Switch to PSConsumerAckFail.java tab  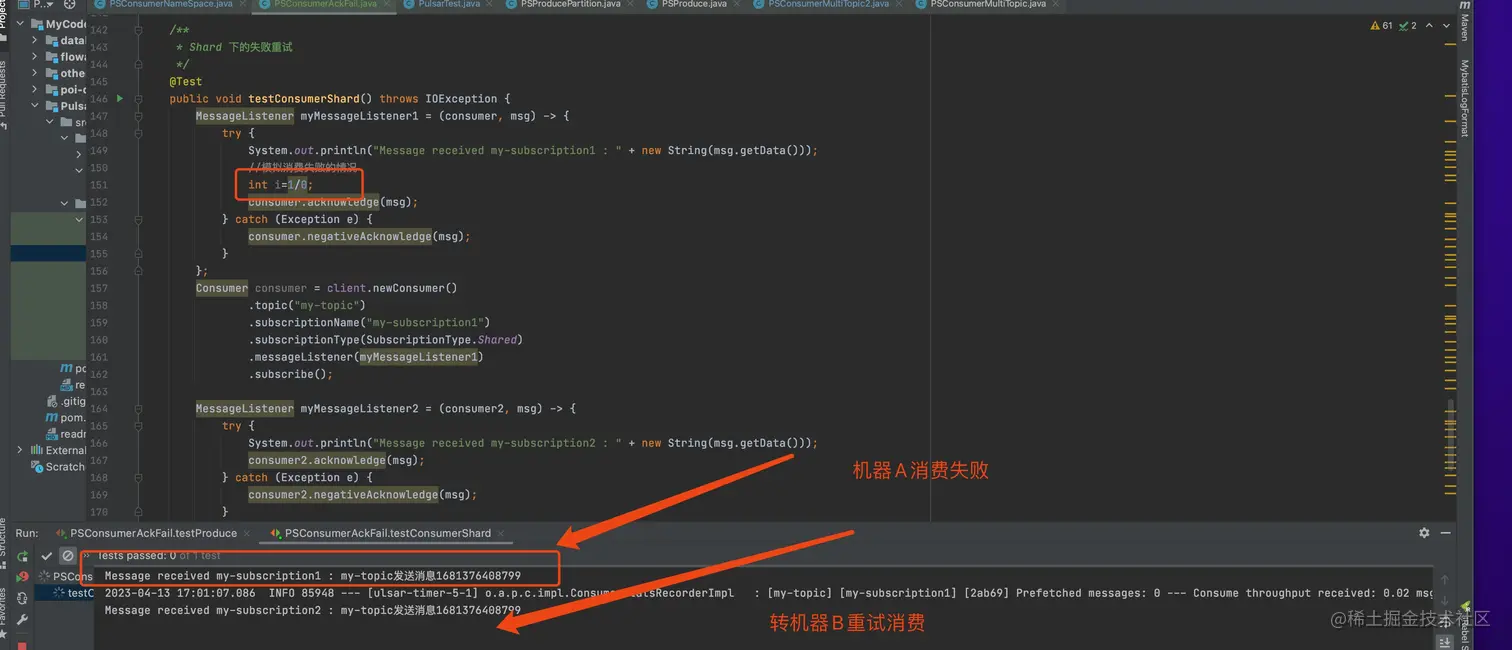(x=325, y=4)
